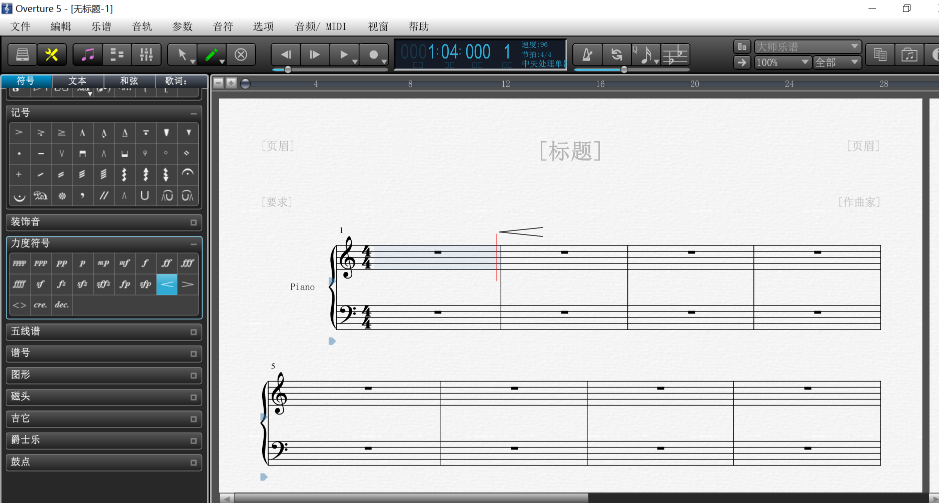Expand the 五线谱 panel
This screenshot has width=939, height=503.
coord(104,331)
